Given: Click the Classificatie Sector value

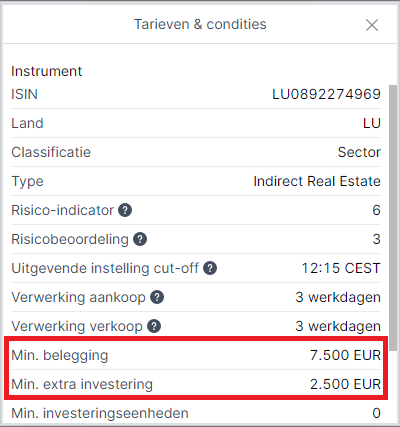Looking at the screenshot, I should point(359,152).
